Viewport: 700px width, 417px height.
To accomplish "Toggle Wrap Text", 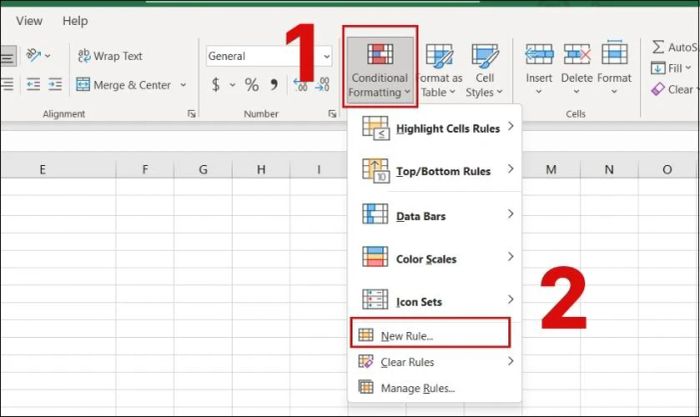I will (x=110, y=56).
